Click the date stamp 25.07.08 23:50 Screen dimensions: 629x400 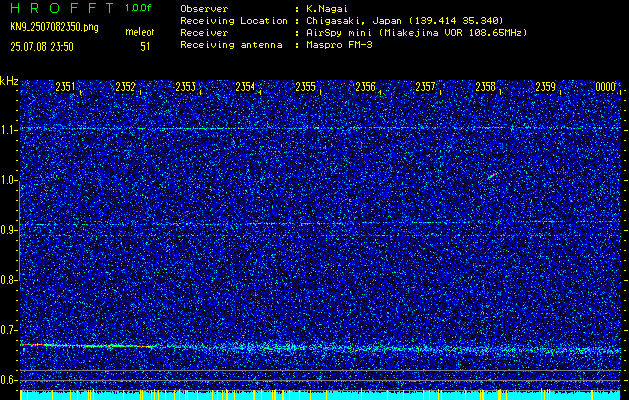point(42,47)
